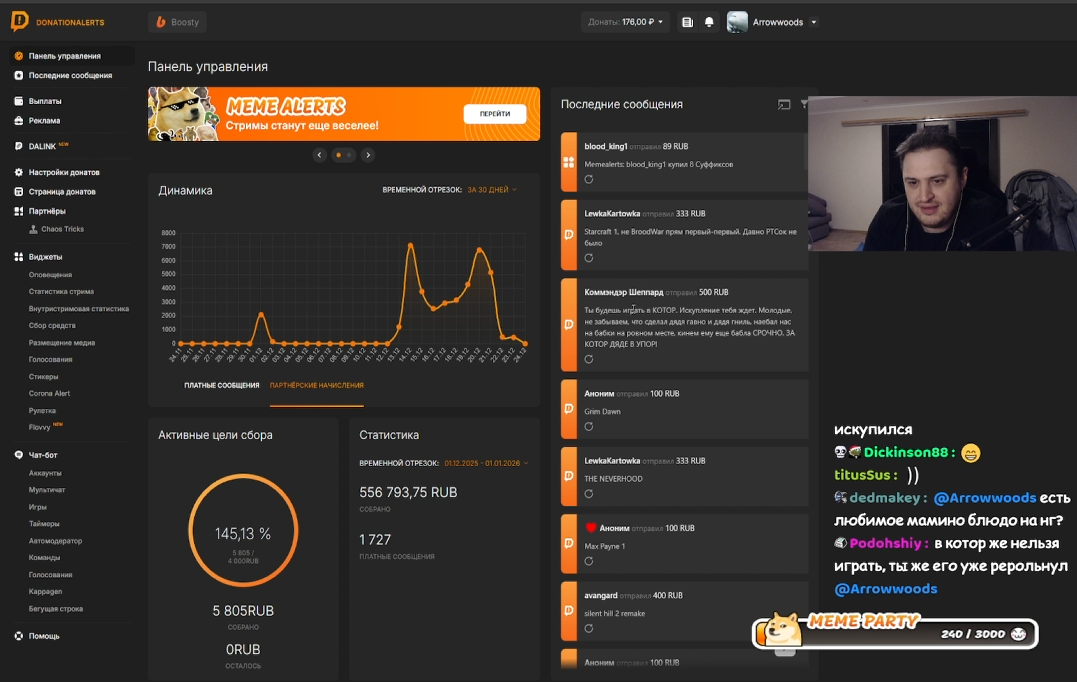
Task: Open the Партнёры section
Action: click(x=47, y=211)
